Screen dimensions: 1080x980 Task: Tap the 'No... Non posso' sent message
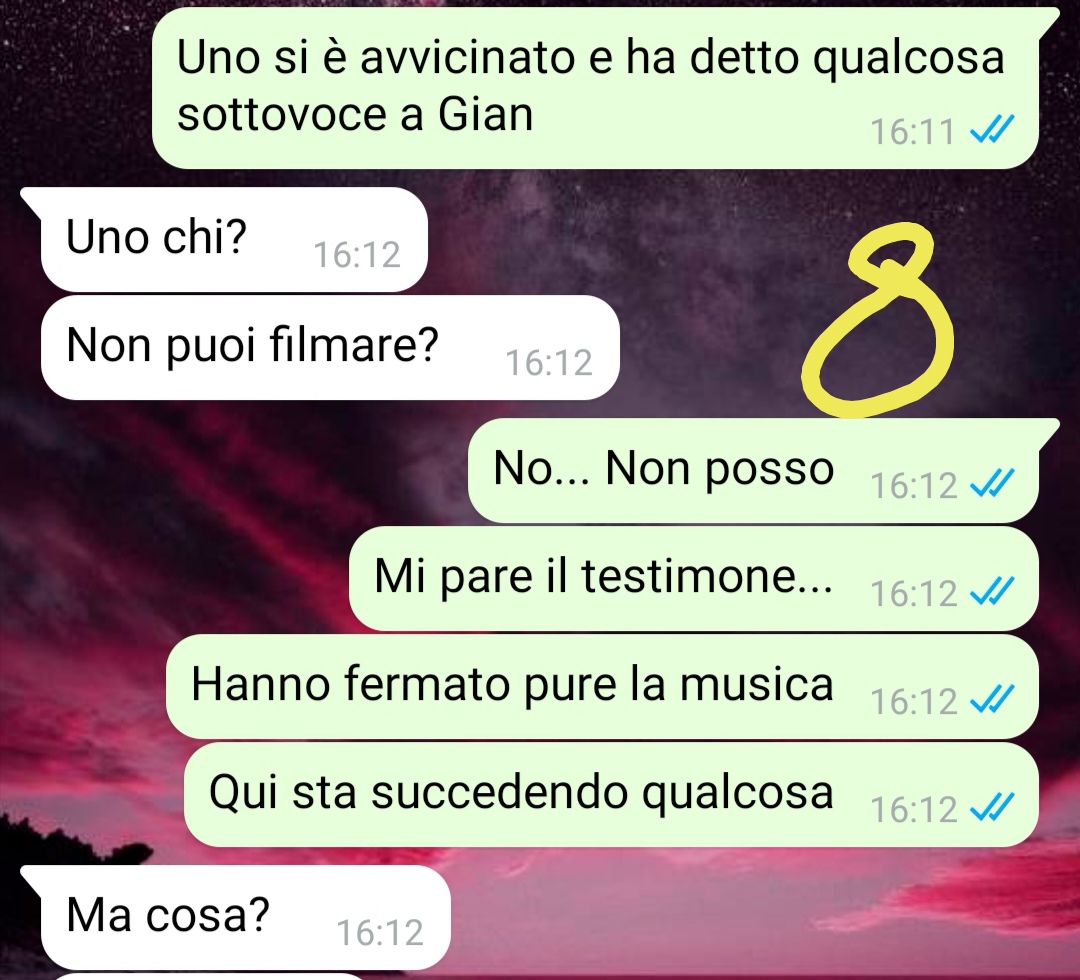click(753, 470)
